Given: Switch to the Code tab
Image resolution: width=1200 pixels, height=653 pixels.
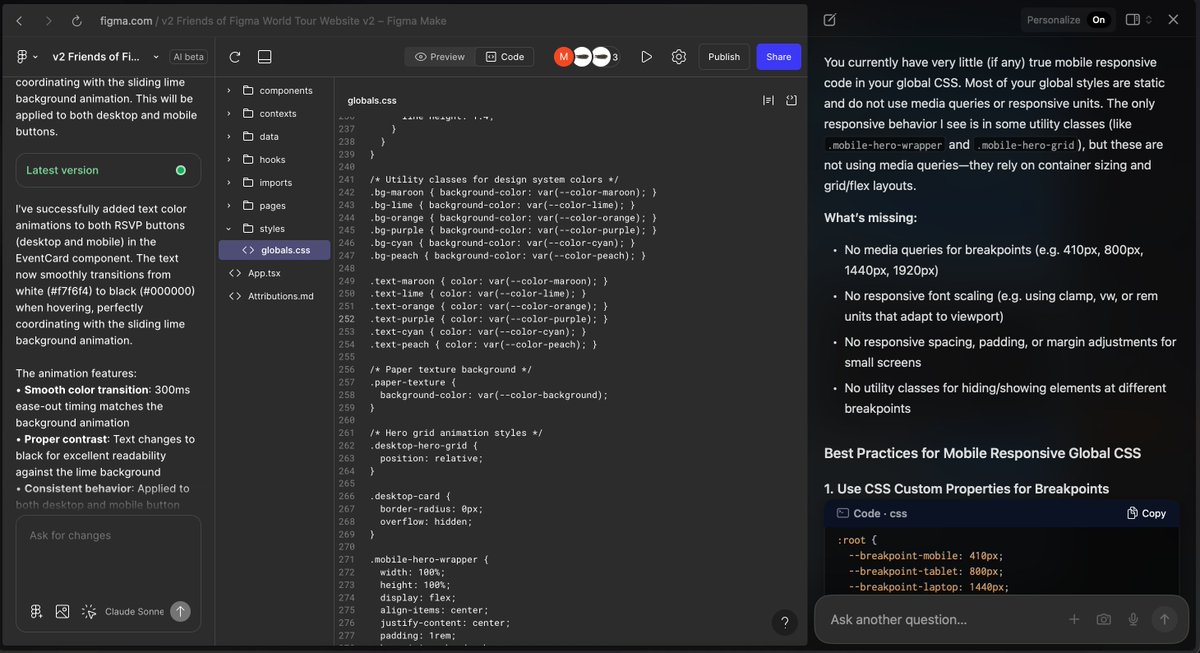Looking at the screenshot, I should pos(505,57).
